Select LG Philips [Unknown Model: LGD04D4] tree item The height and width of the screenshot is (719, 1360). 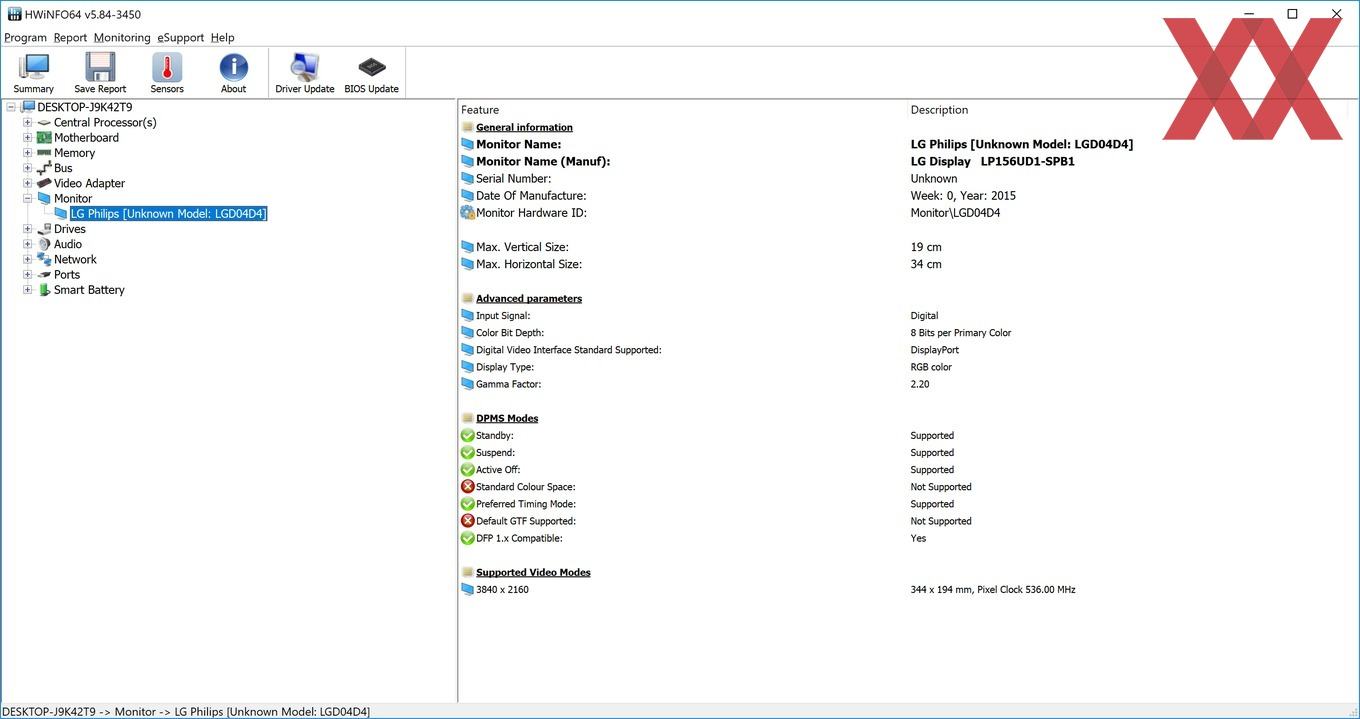pos(168,214)
